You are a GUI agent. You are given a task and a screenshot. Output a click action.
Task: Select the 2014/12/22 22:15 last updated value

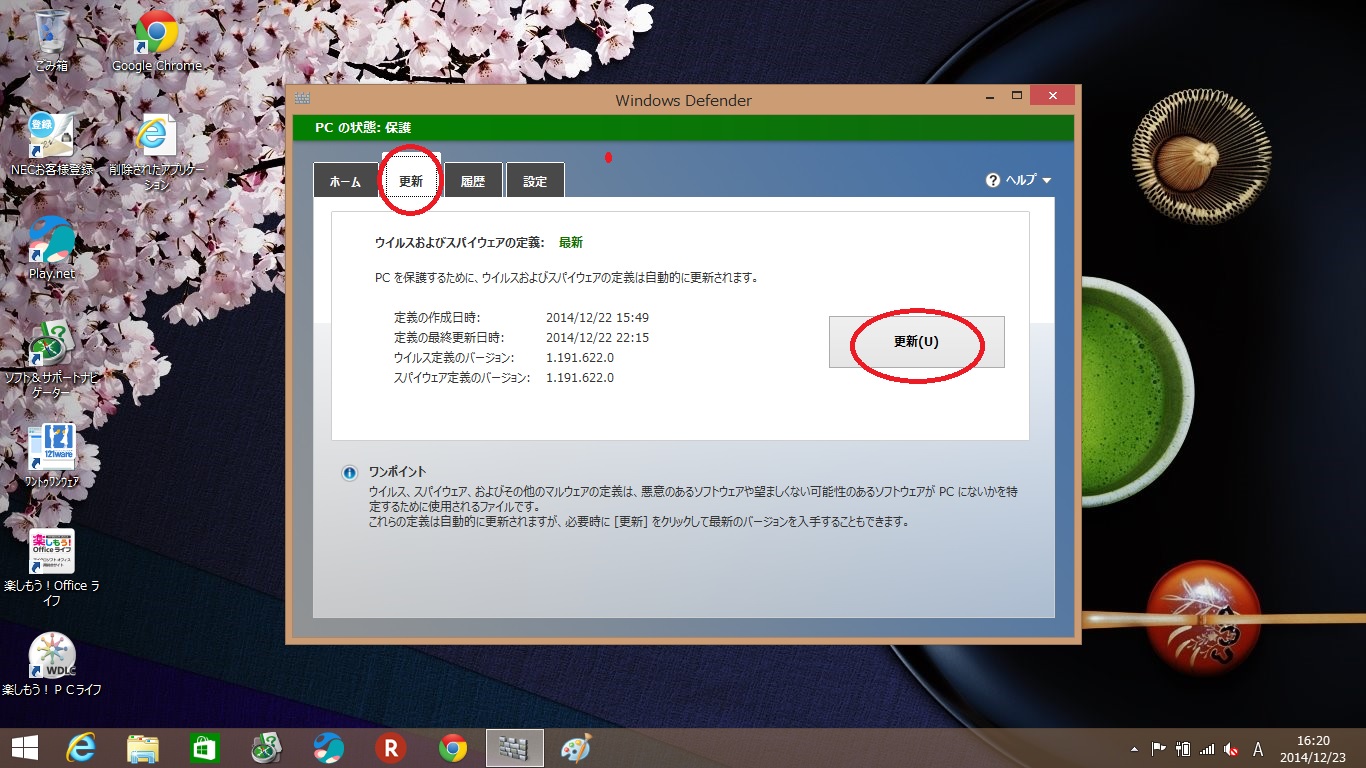[597, 338]
